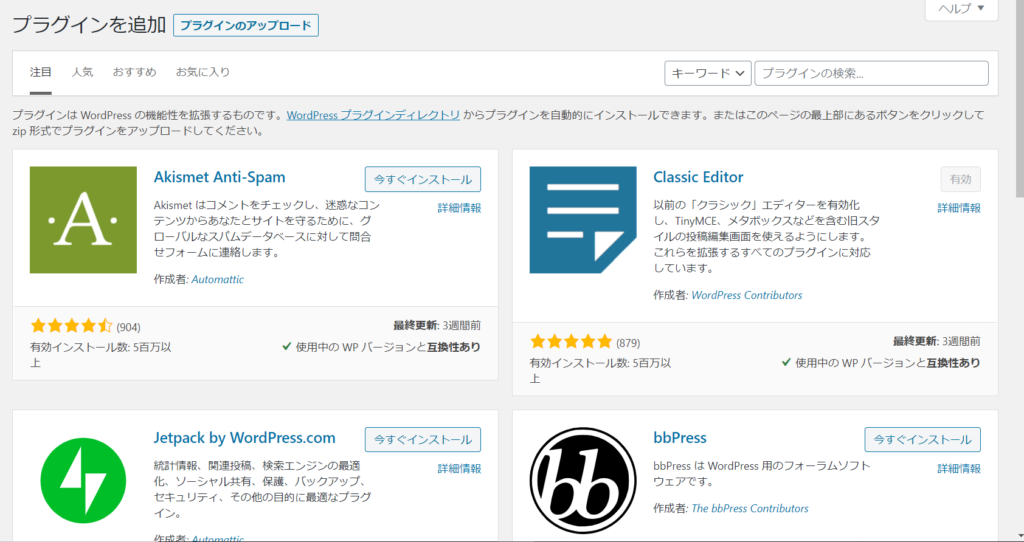Click the プラグインのアップロード button

coord(246,25)
